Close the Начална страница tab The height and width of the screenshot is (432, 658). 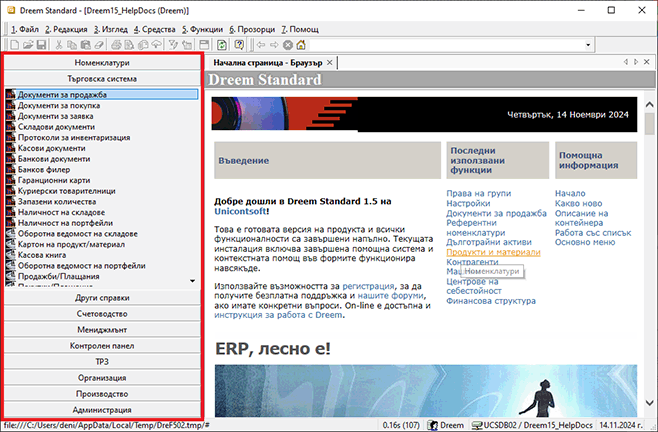pyautogui.click(x=330, y=63)
